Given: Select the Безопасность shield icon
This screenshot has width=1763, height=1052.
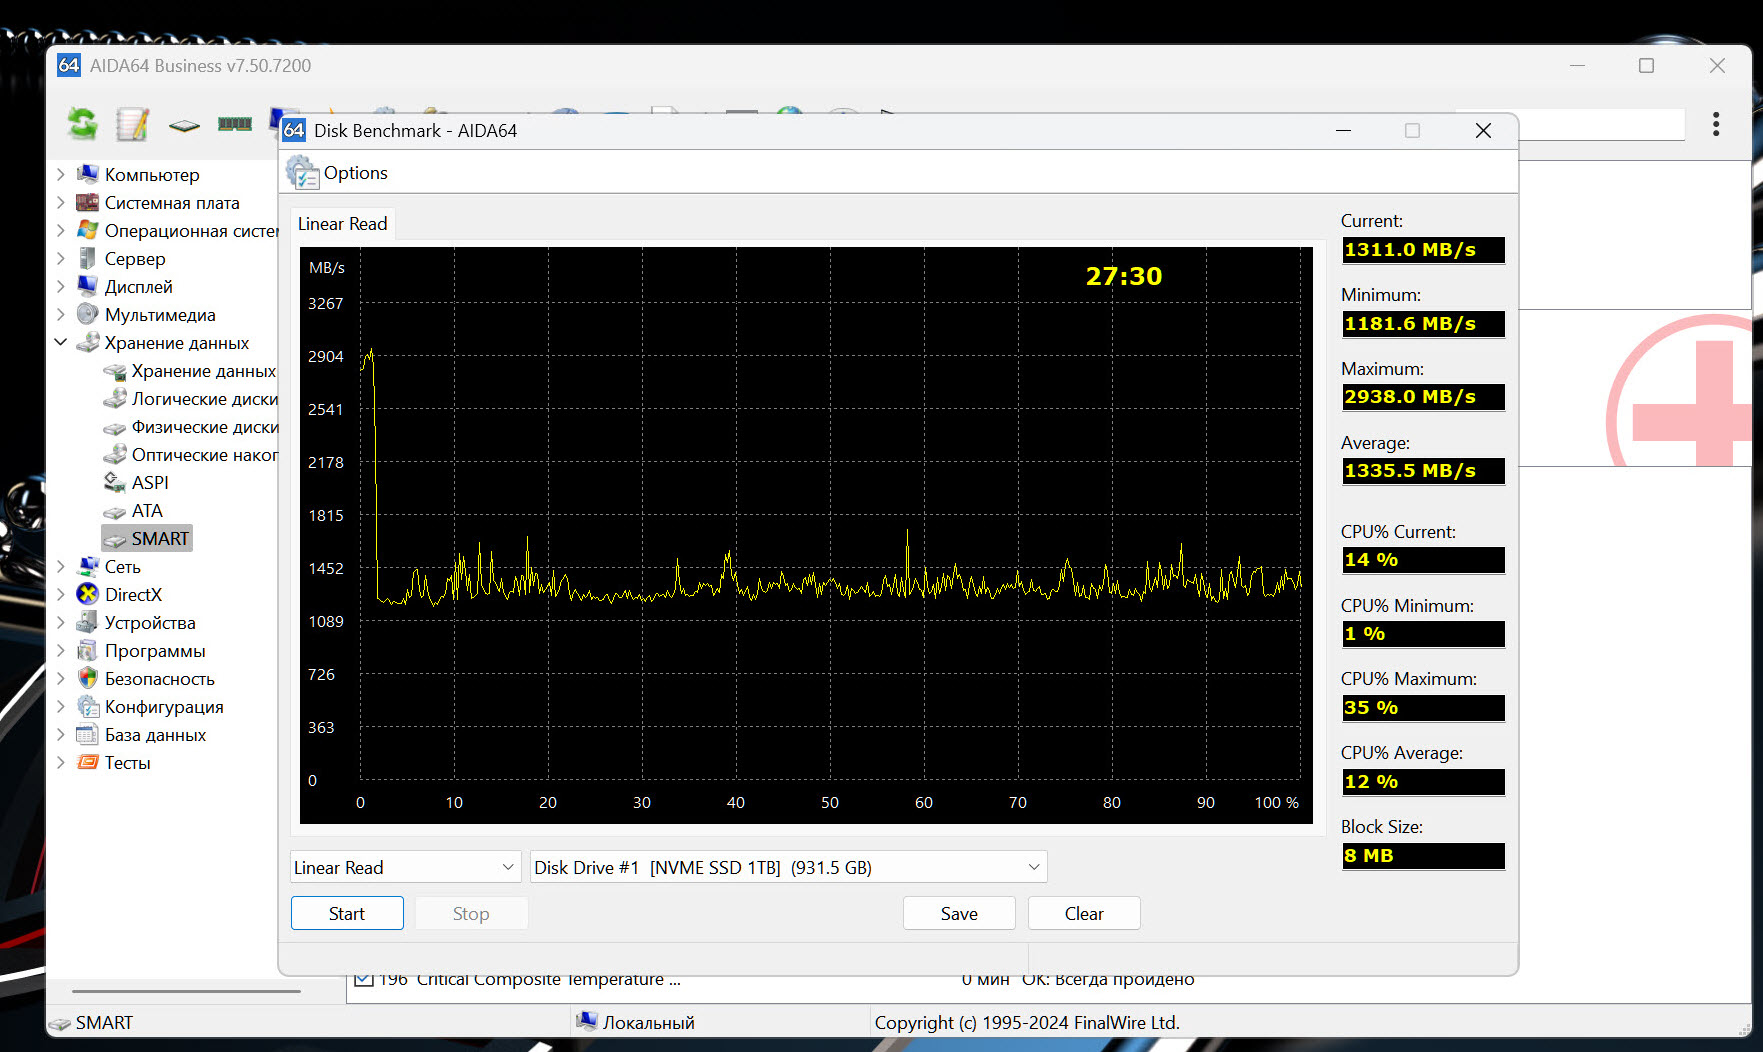Looking at the screenshot, I should 88,678.
